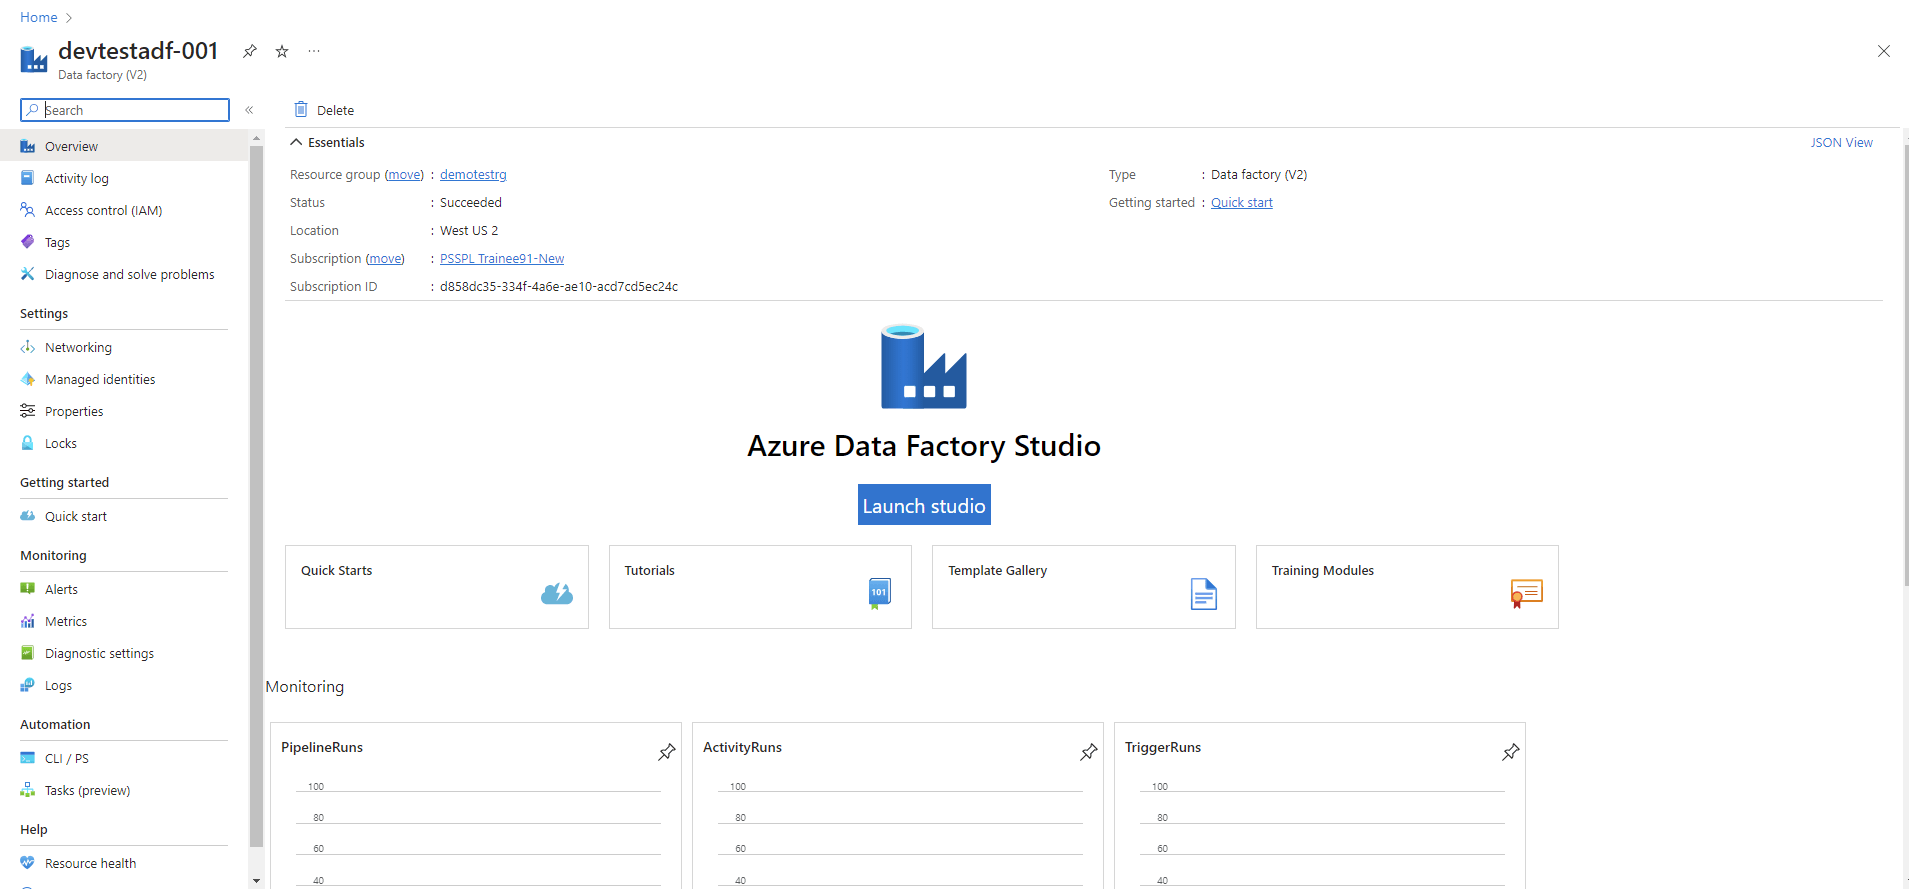
Task: Mark resource as favorite with star icon
Action: coord(282,51)
